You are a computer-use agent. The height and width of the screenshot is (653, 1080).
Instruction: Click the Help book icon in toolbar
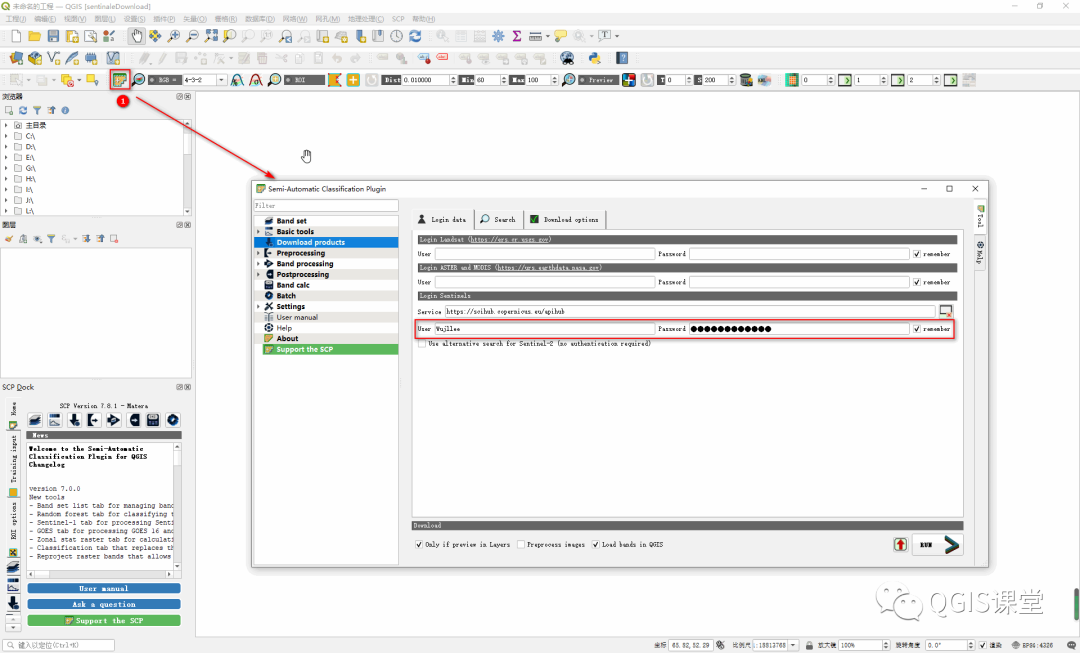pyautogui.click(x=622, y=59)
